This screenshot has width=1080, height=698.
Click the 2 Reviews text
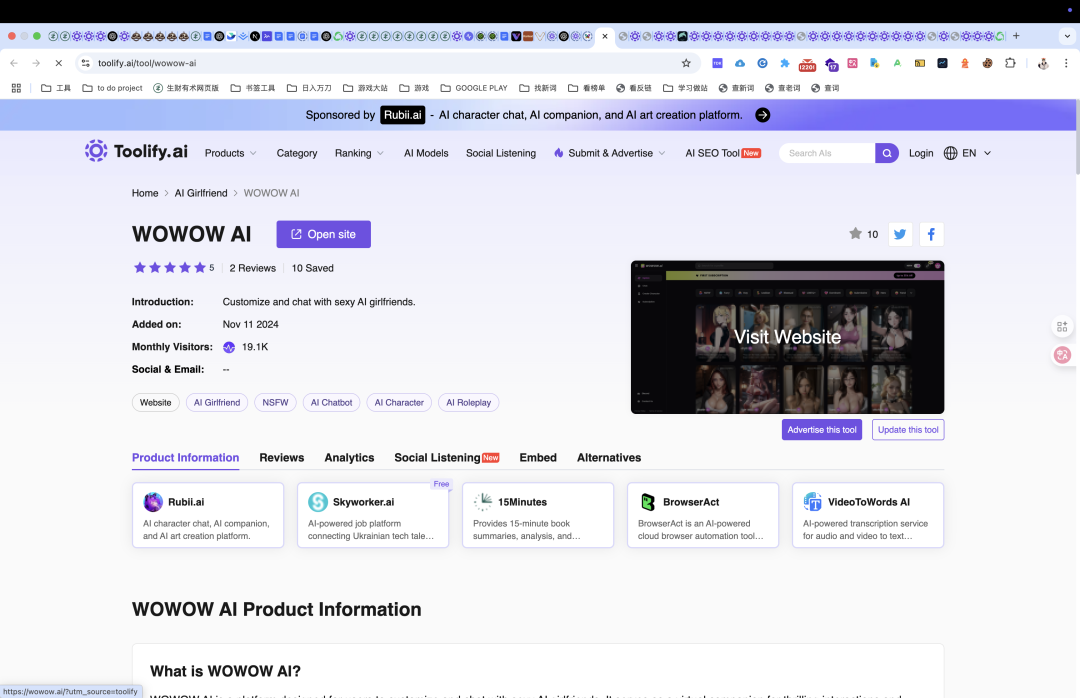[x=253, y=268]
